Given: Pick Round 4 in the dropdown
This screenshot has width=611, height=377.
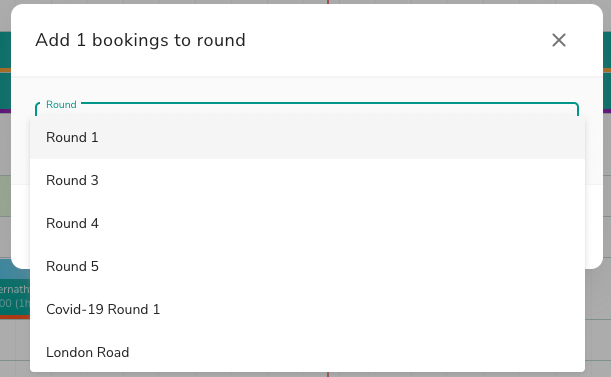Looking at the screenshot, I should point(307,223).
